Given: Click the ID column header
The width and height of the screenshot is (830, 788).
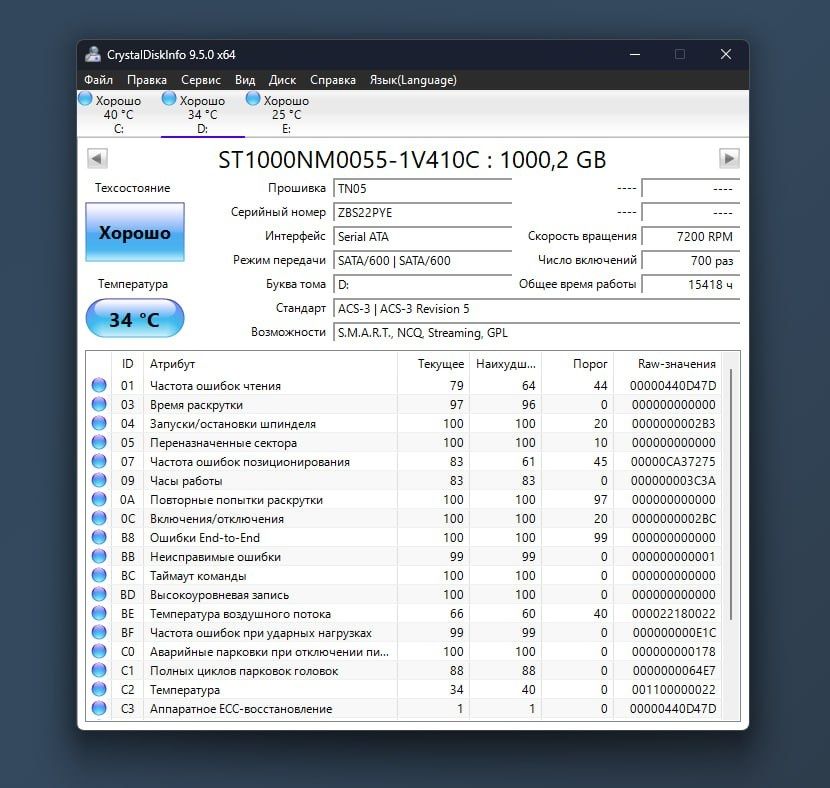Looking at the screenshot, I should coord(128,364).
